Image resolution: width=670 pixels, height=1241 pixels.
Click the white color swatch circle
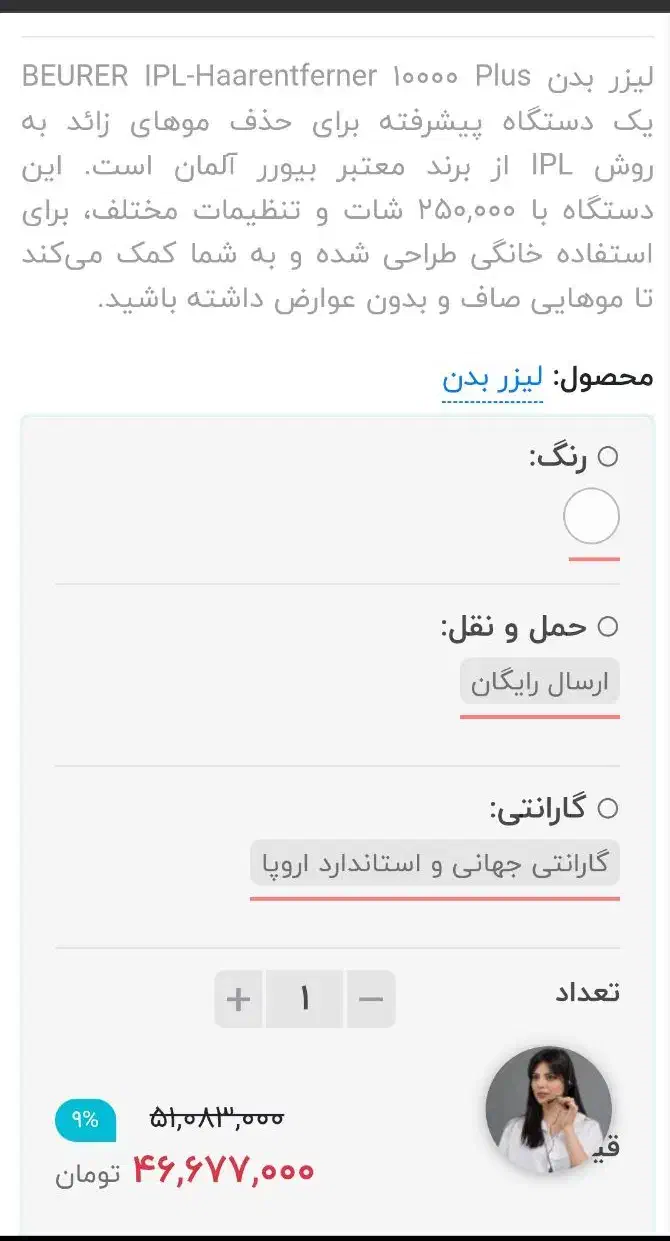click(591, 516)
